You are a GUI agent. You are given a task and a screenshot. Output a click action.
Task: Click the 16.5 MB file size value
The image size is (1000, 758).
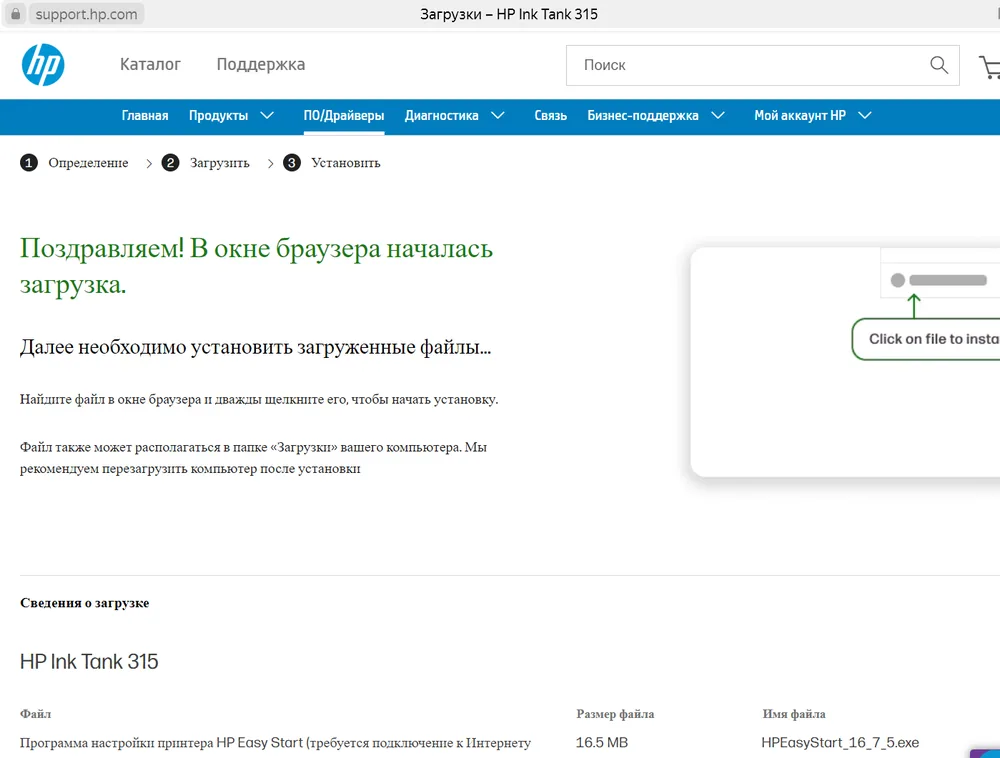click(601, 743)
